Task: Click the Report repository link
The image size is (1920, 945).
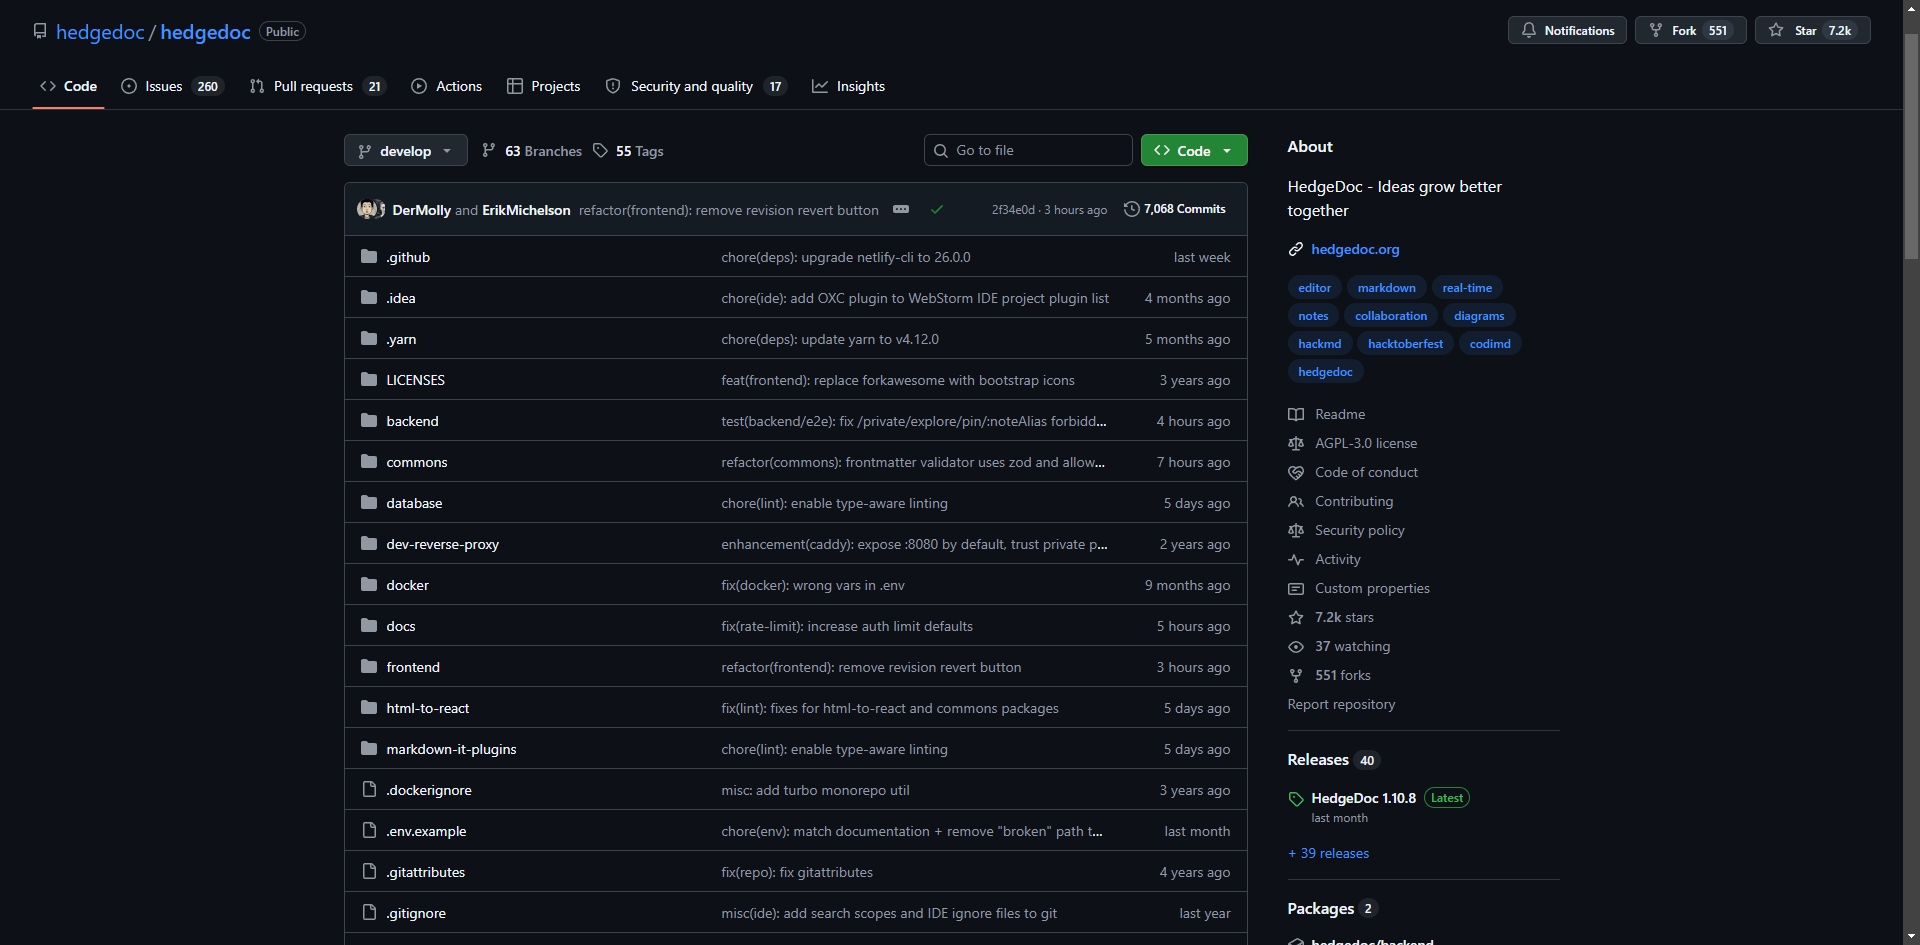Action: (x=1341, y=705)
